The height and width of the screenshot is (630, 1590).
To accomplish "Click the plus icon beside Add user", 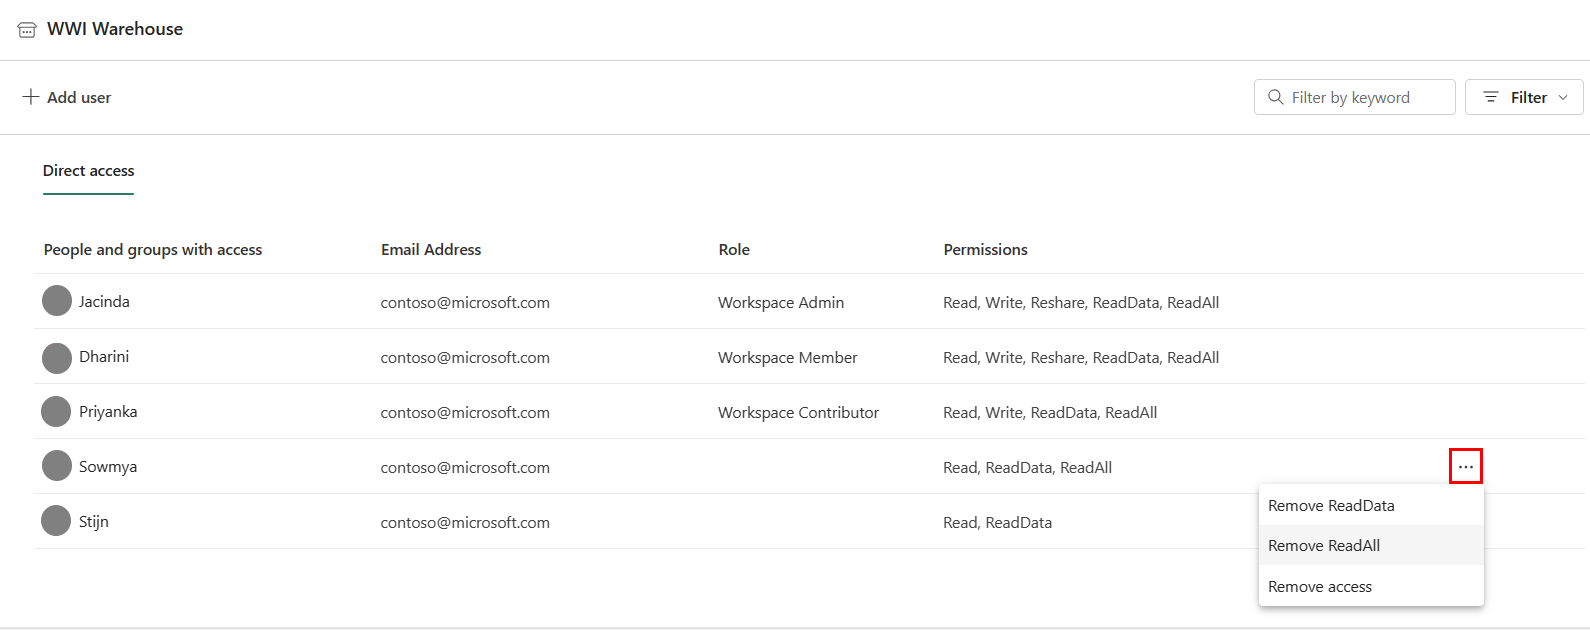I will (x=31, y=97).
